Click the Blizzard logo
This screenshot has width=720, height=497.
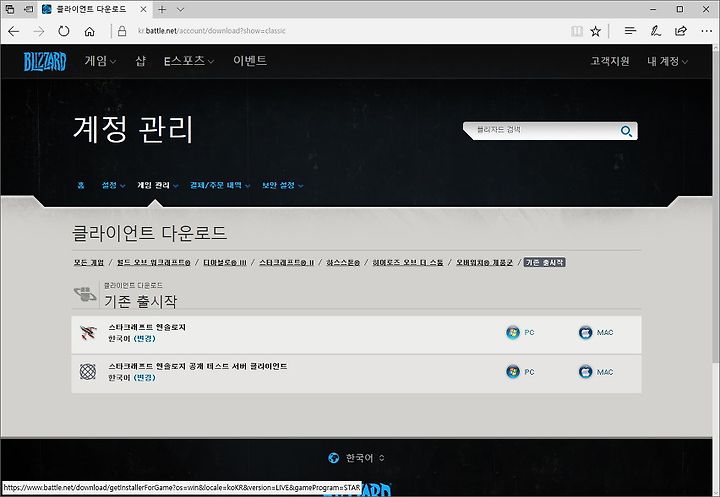[45, 62]
